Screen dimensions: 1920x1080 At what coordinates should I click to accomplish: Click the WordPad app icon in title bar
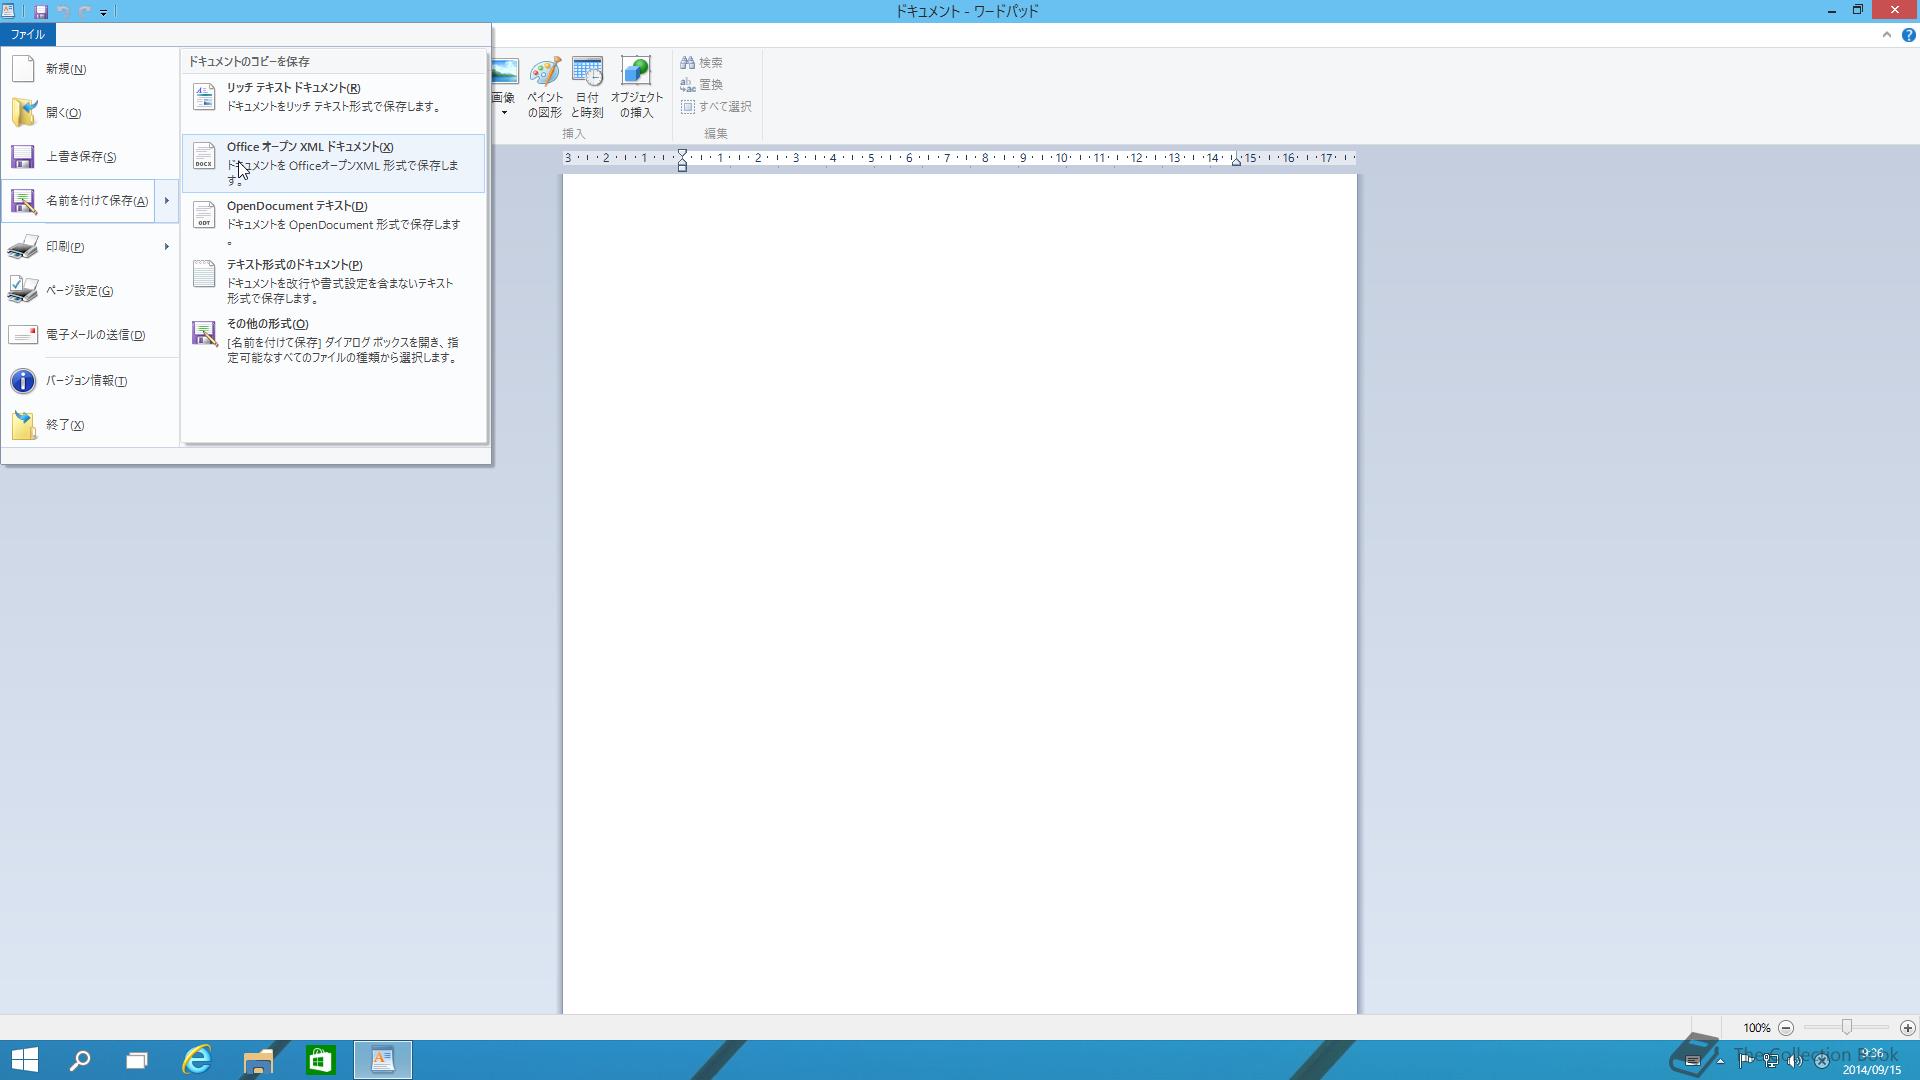[x=9, y=11]
